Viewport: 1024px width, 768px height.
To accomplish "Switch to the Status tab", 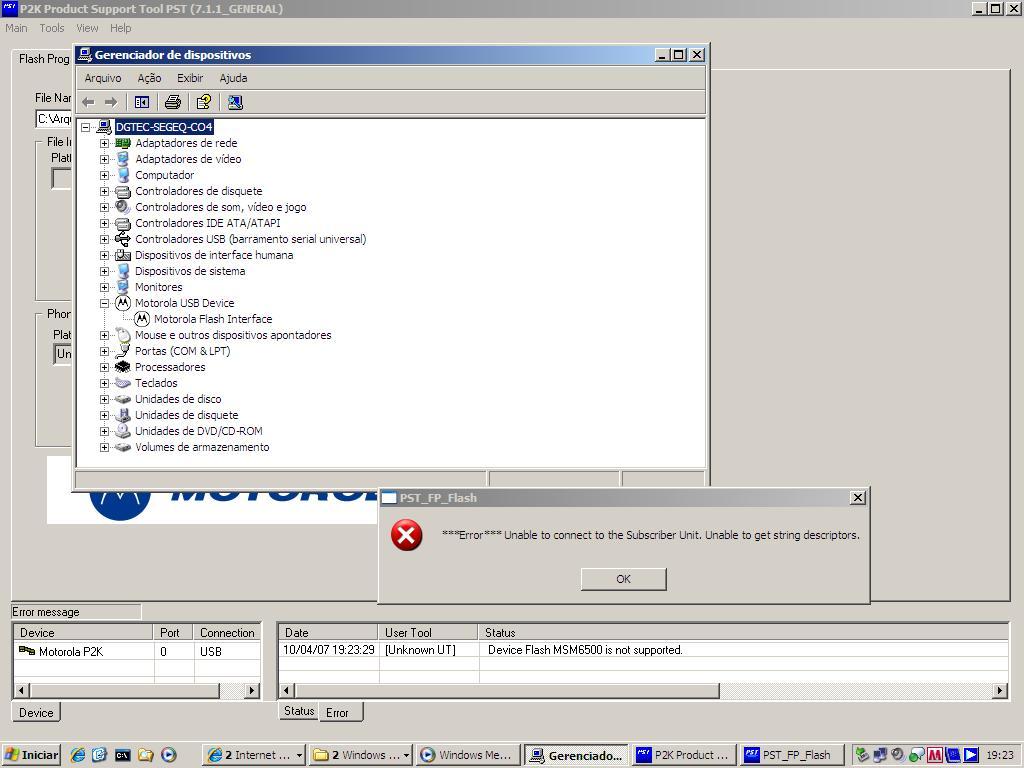I will 298,711.
